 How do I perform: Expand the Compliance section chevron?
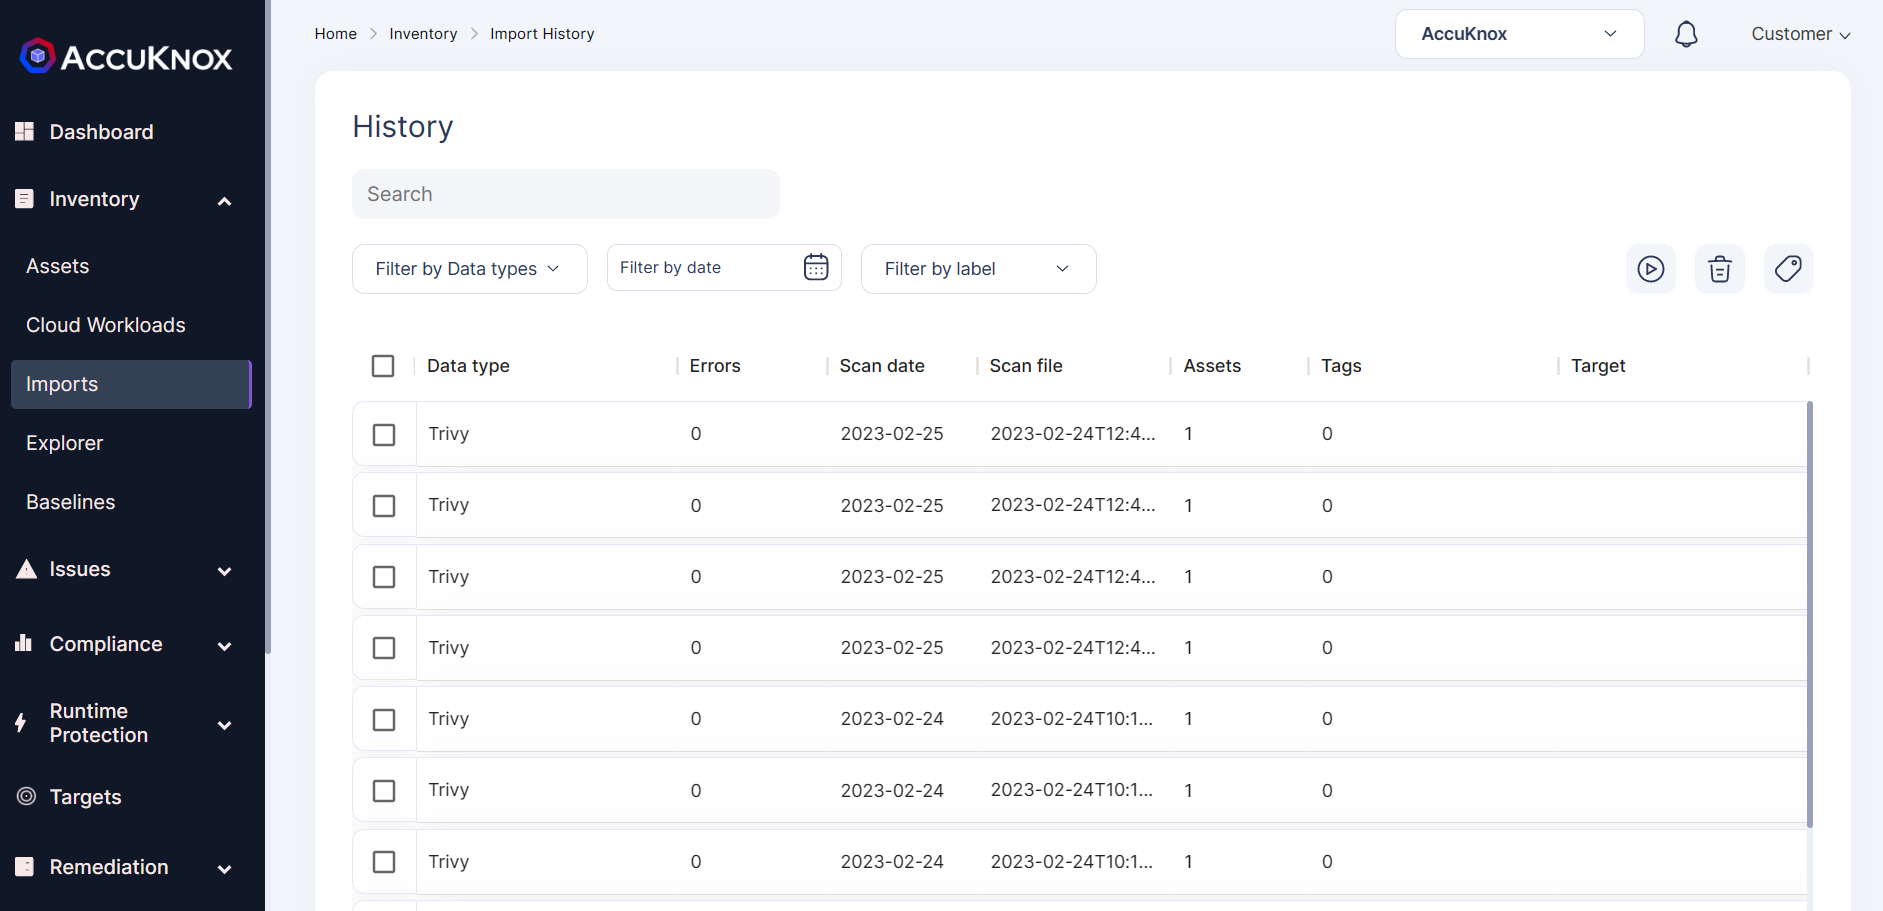(225, 646)
